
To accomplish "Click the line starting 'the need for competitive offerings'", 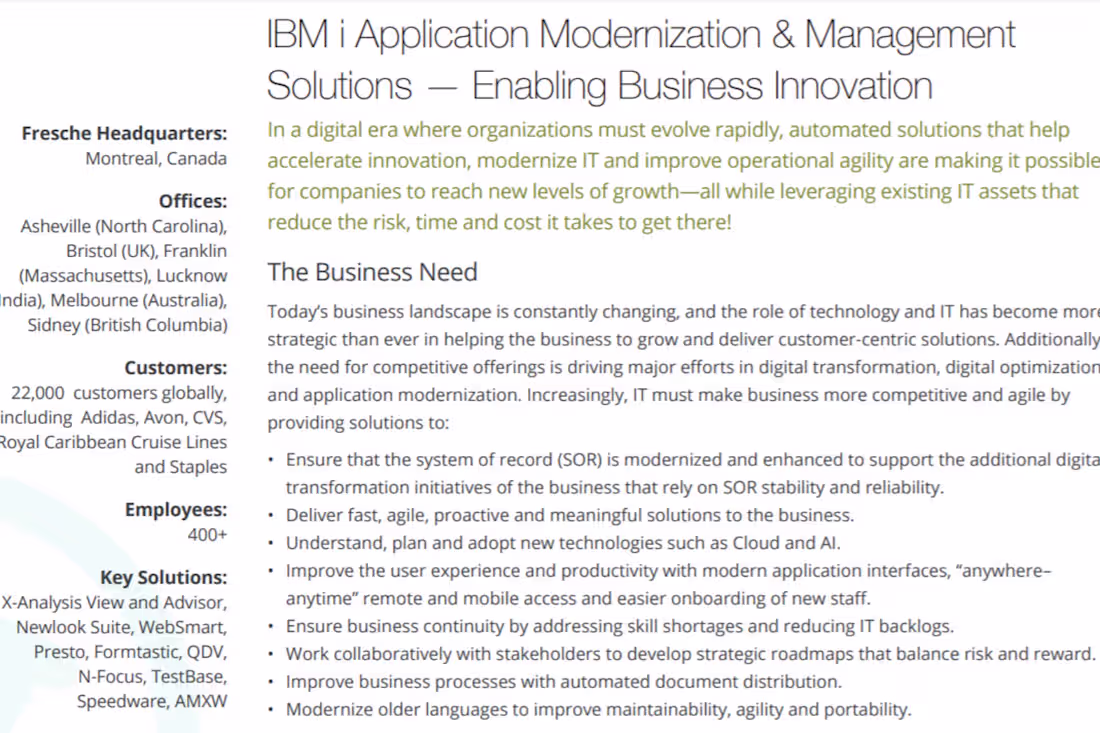I will pyautogui.click(x=683, y=367).
